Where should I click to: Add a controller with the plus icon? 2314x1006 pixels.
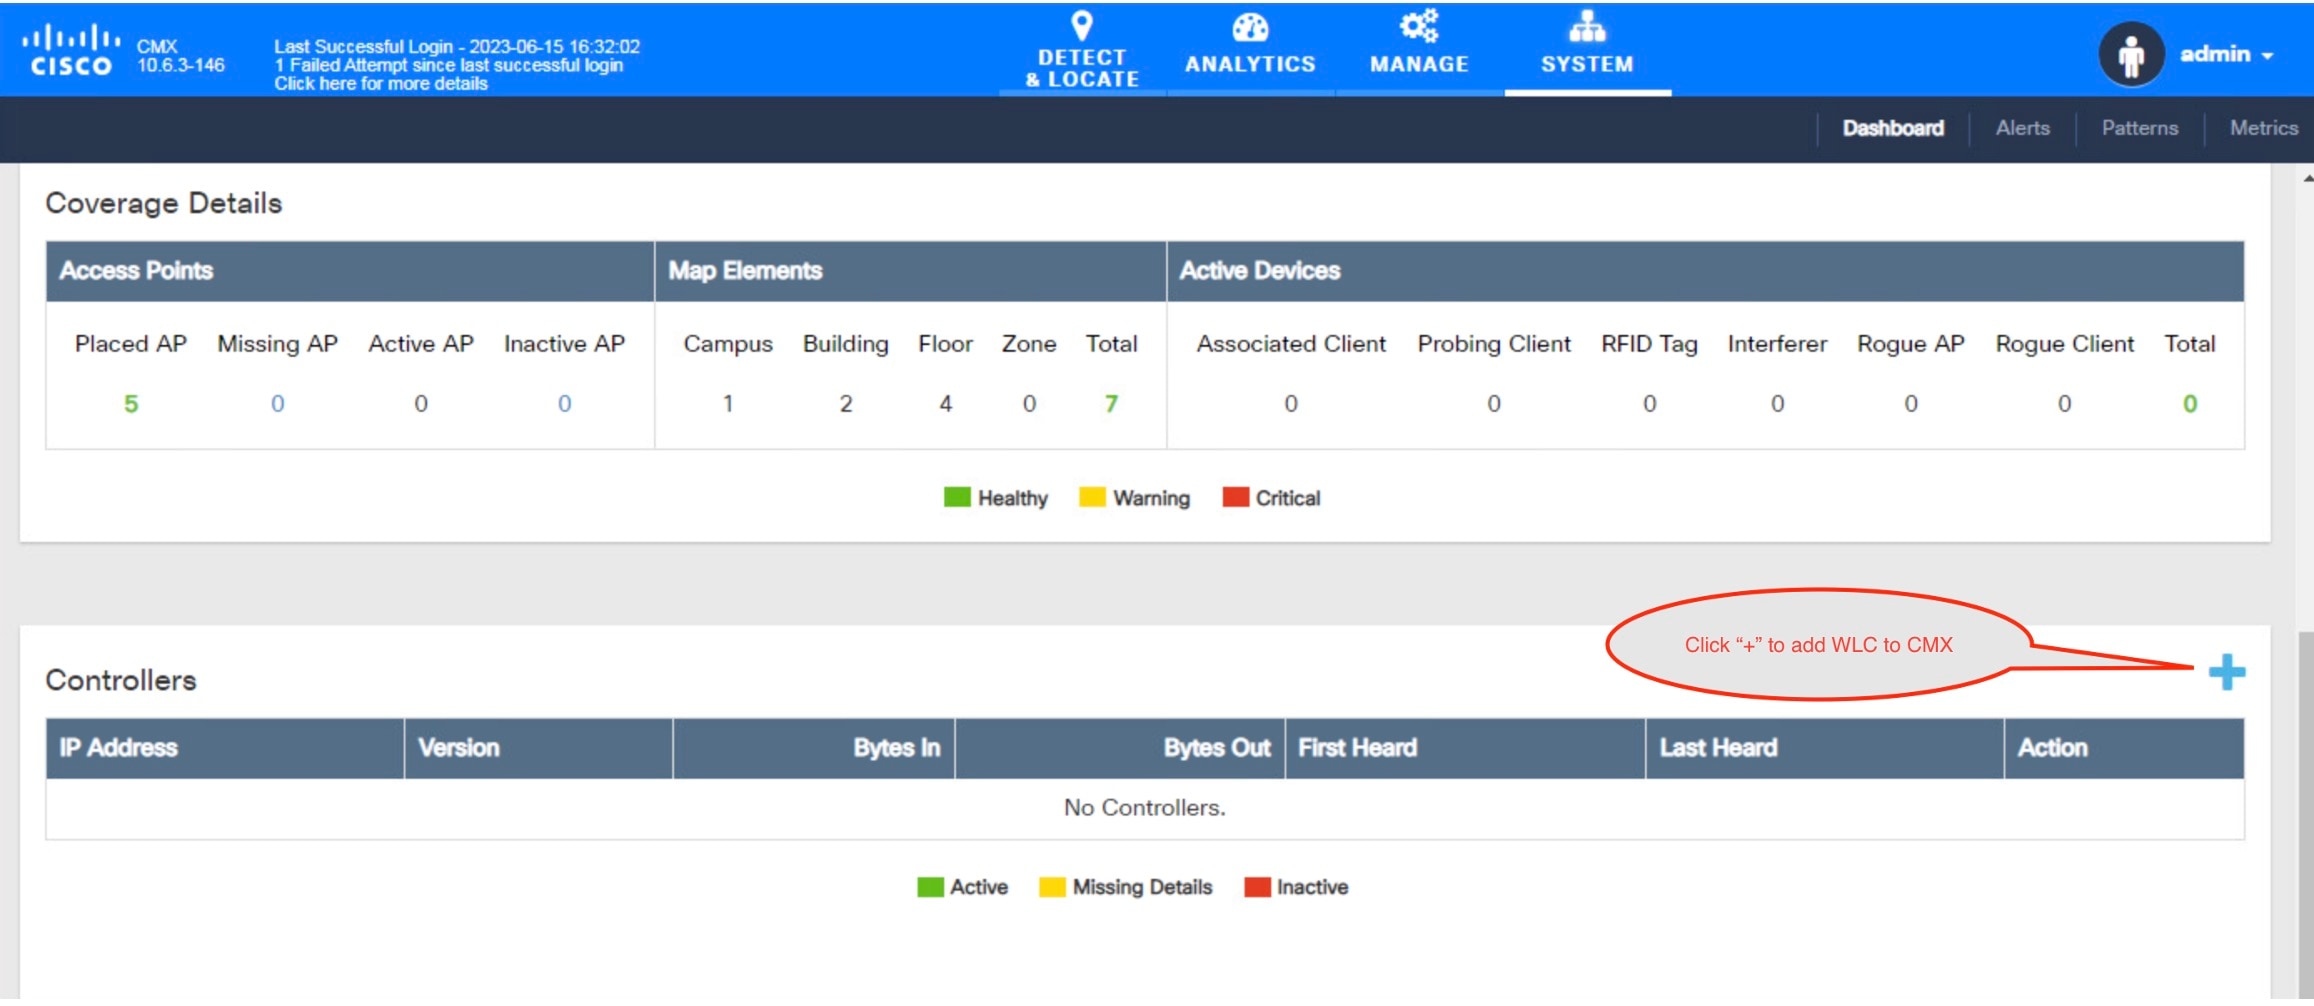[2226, 672]
